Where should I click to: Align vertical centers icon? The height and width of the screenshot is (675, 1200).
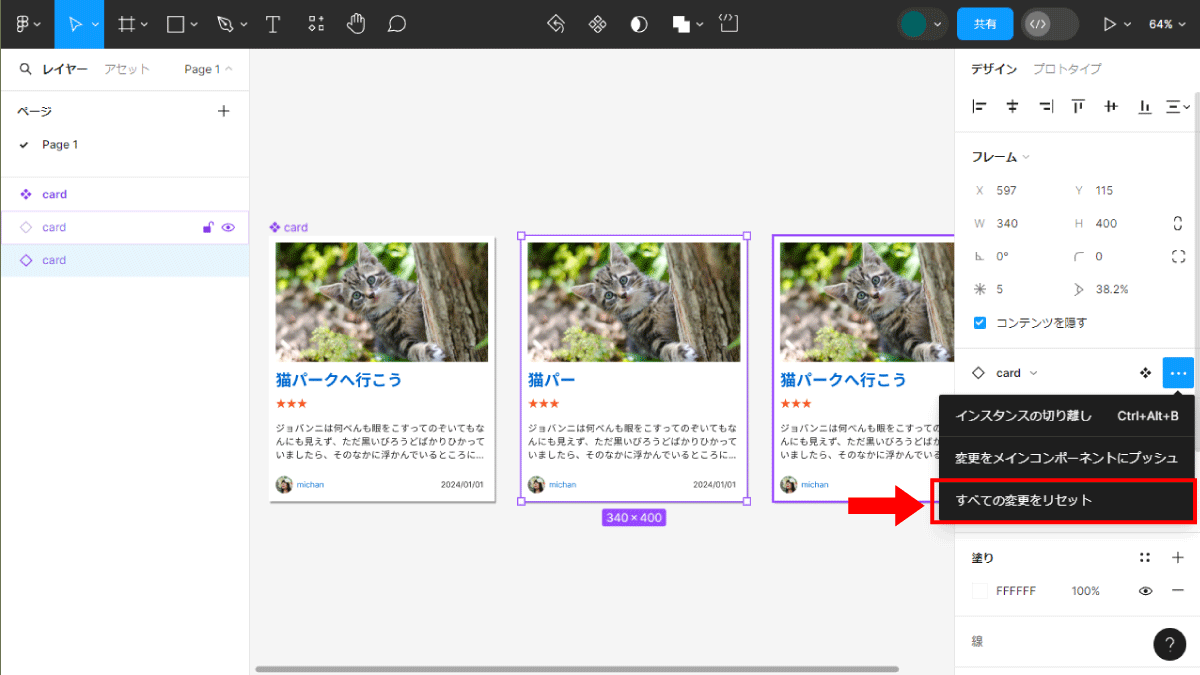(x=1111, y=106)
